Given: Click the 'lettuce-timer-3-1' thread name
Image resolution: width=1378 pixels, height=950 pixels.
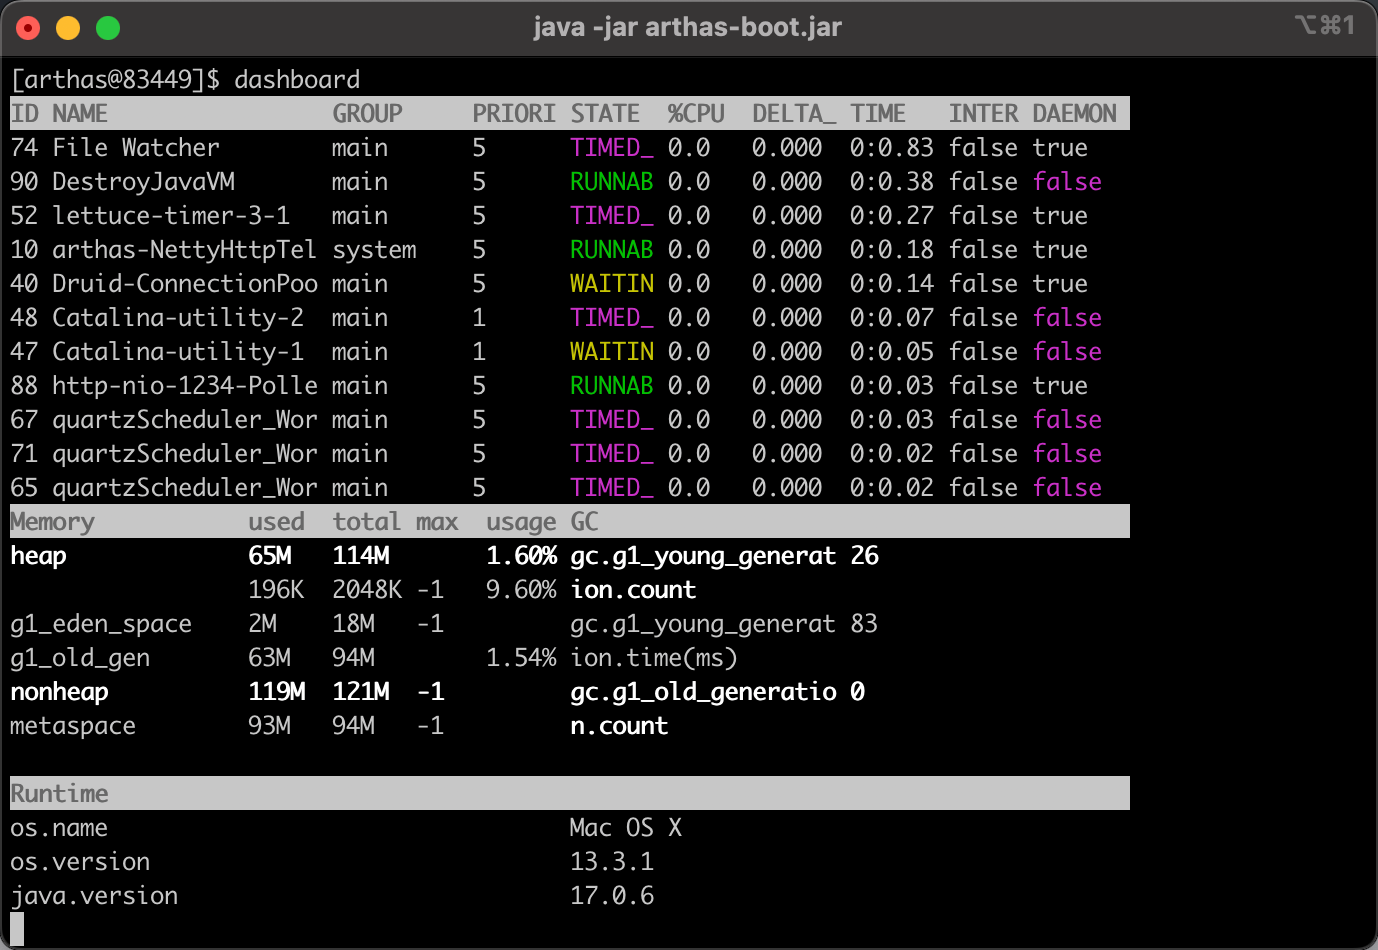Looking at the screenshot, I should (x=171, y=216).
